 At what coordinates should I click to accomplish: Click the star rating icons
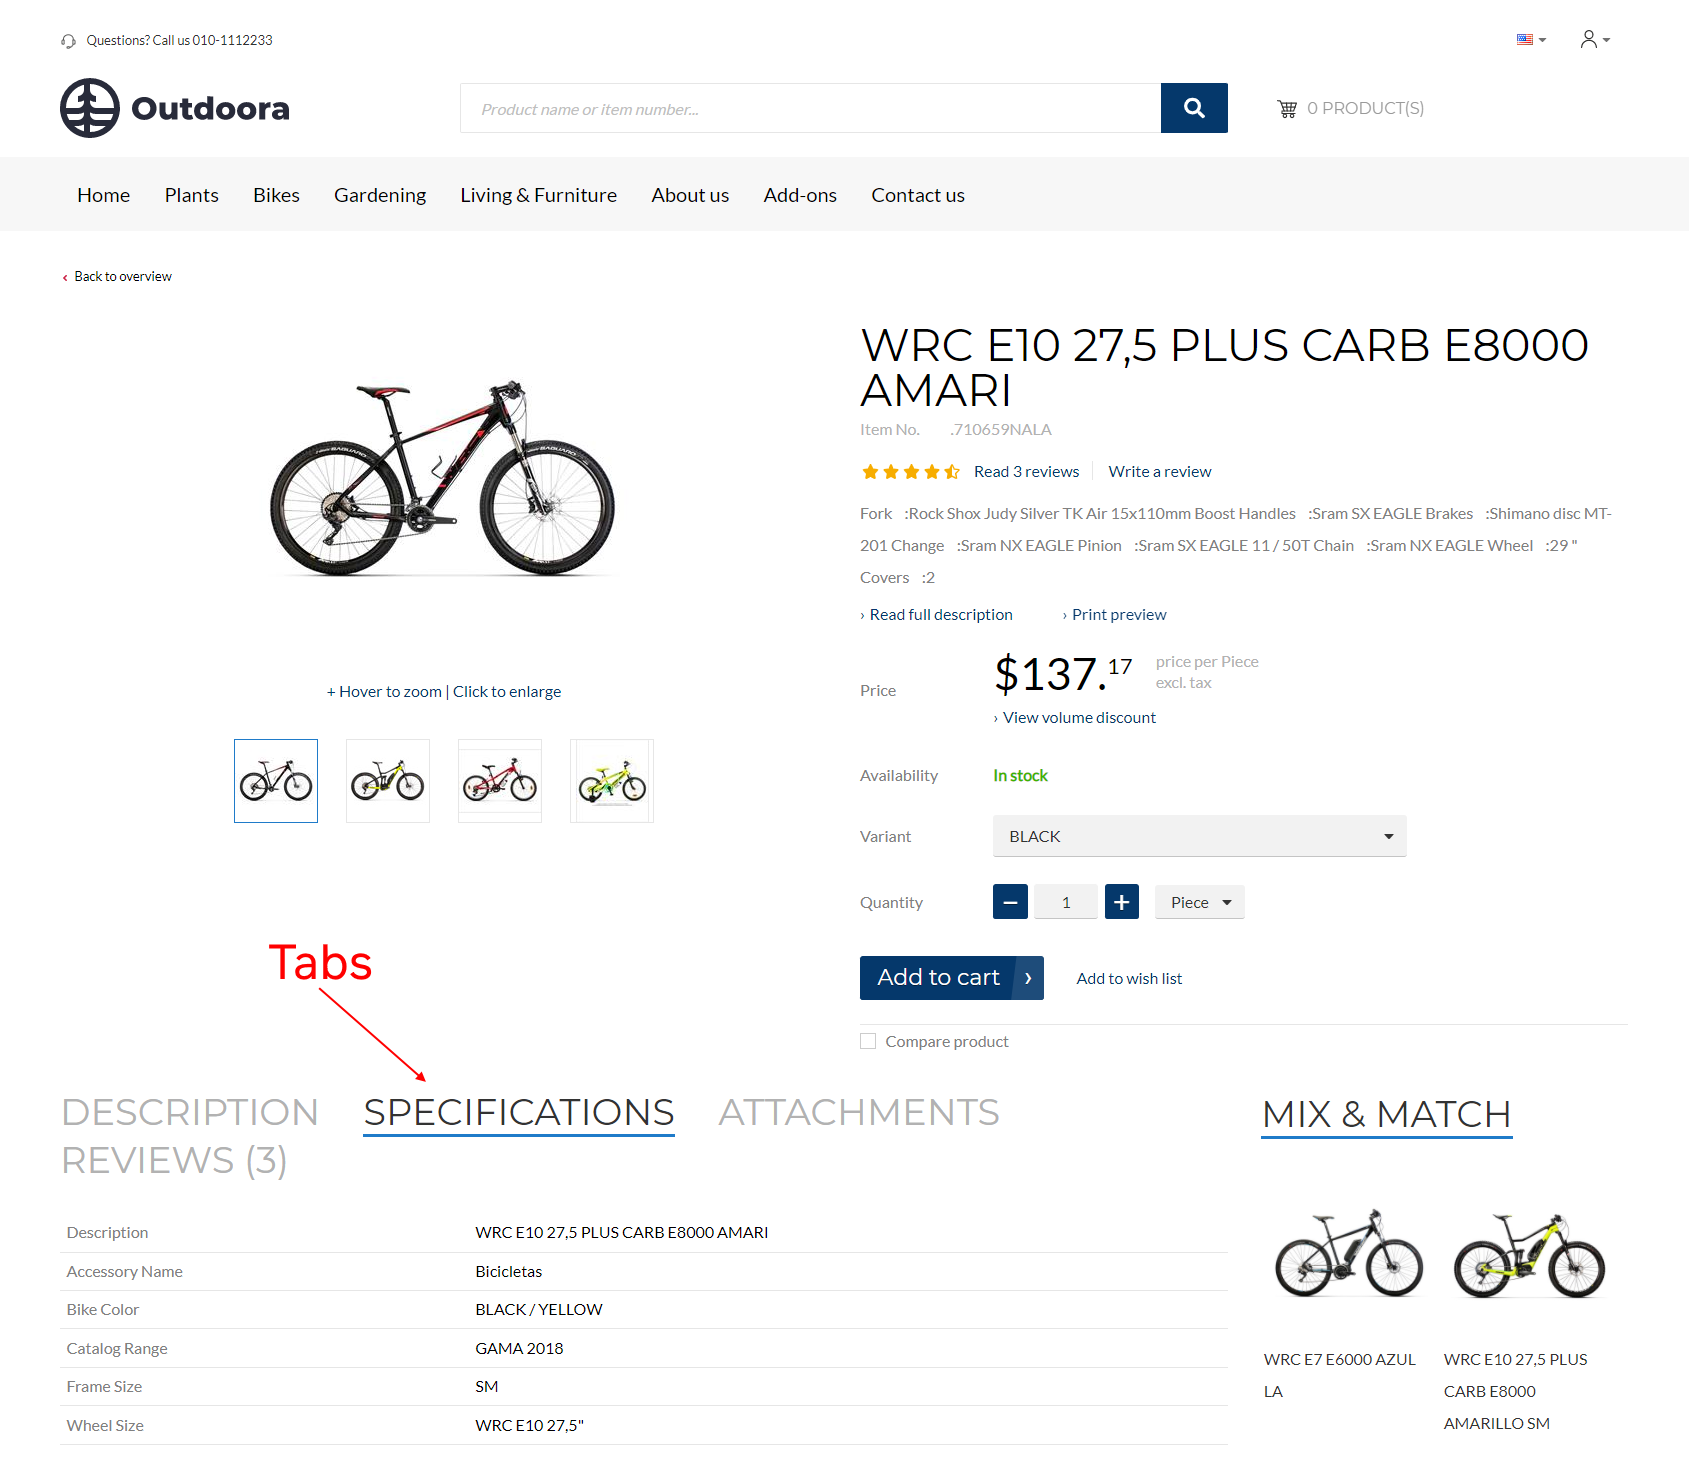(x=911, y=471)
